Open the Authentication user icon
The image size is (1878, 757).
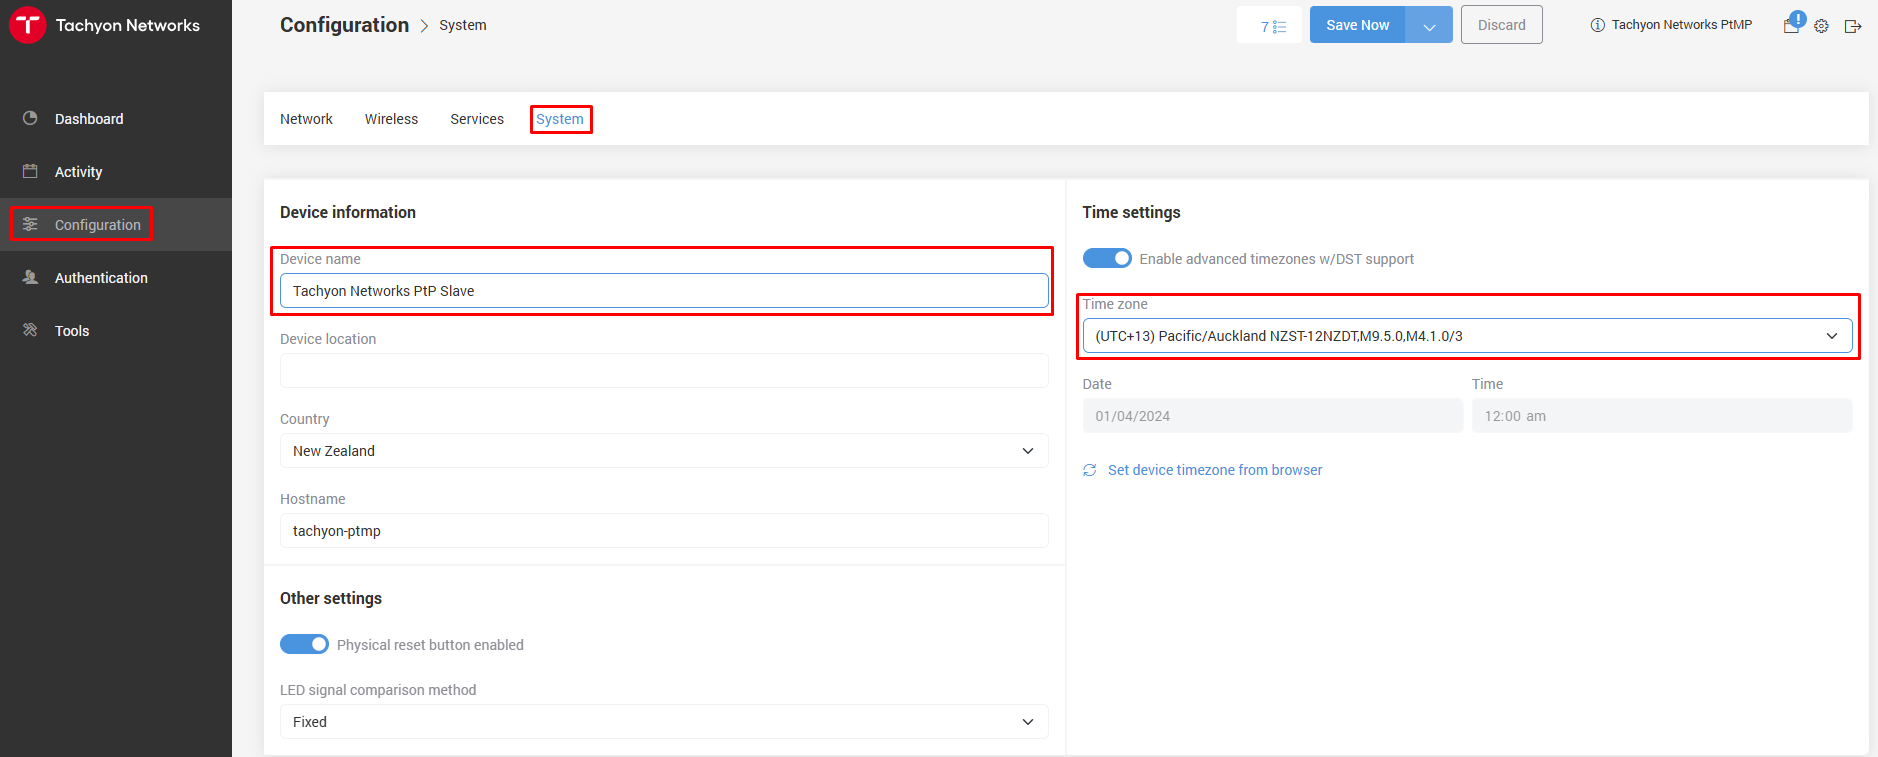point(30,277)
